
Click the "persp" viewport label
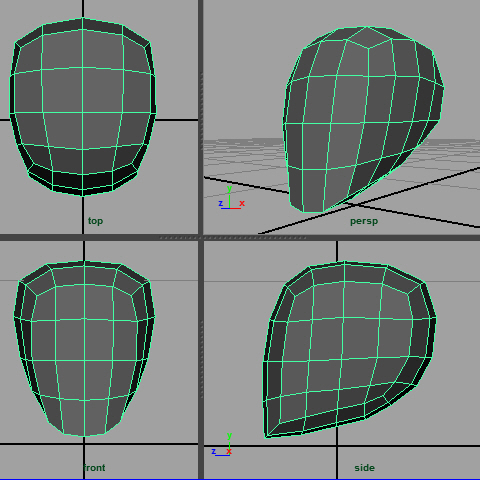[x=364, y=221]
